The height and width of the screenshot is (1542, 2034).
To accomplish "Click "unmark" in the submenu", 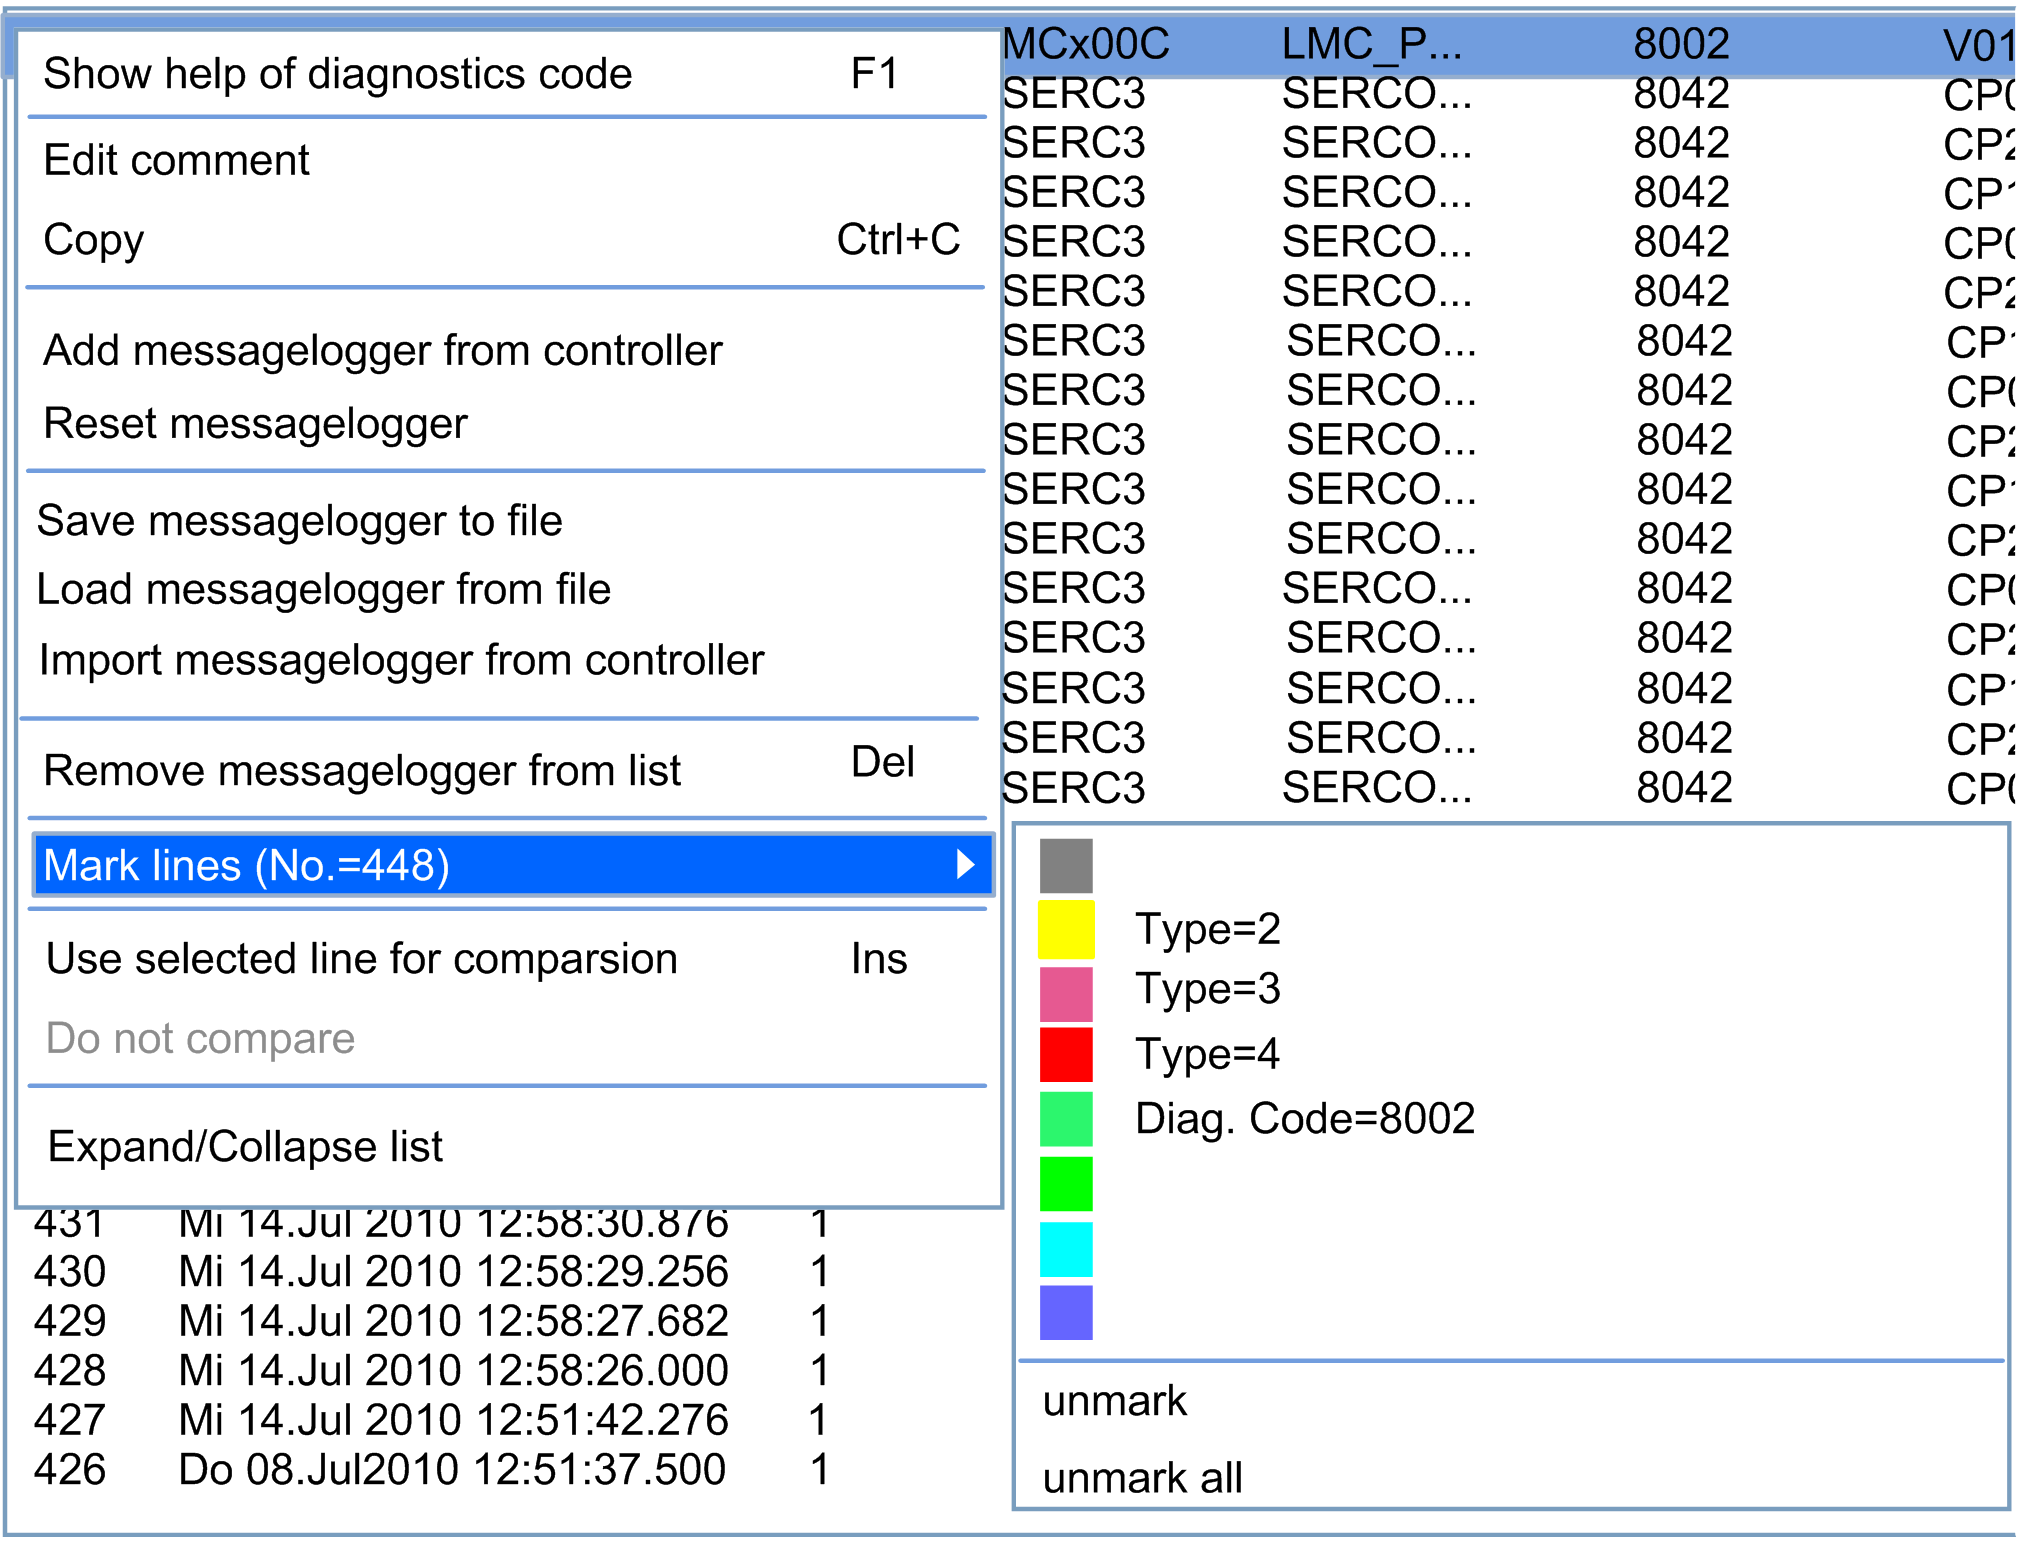I will (x=1114, y=1401).
